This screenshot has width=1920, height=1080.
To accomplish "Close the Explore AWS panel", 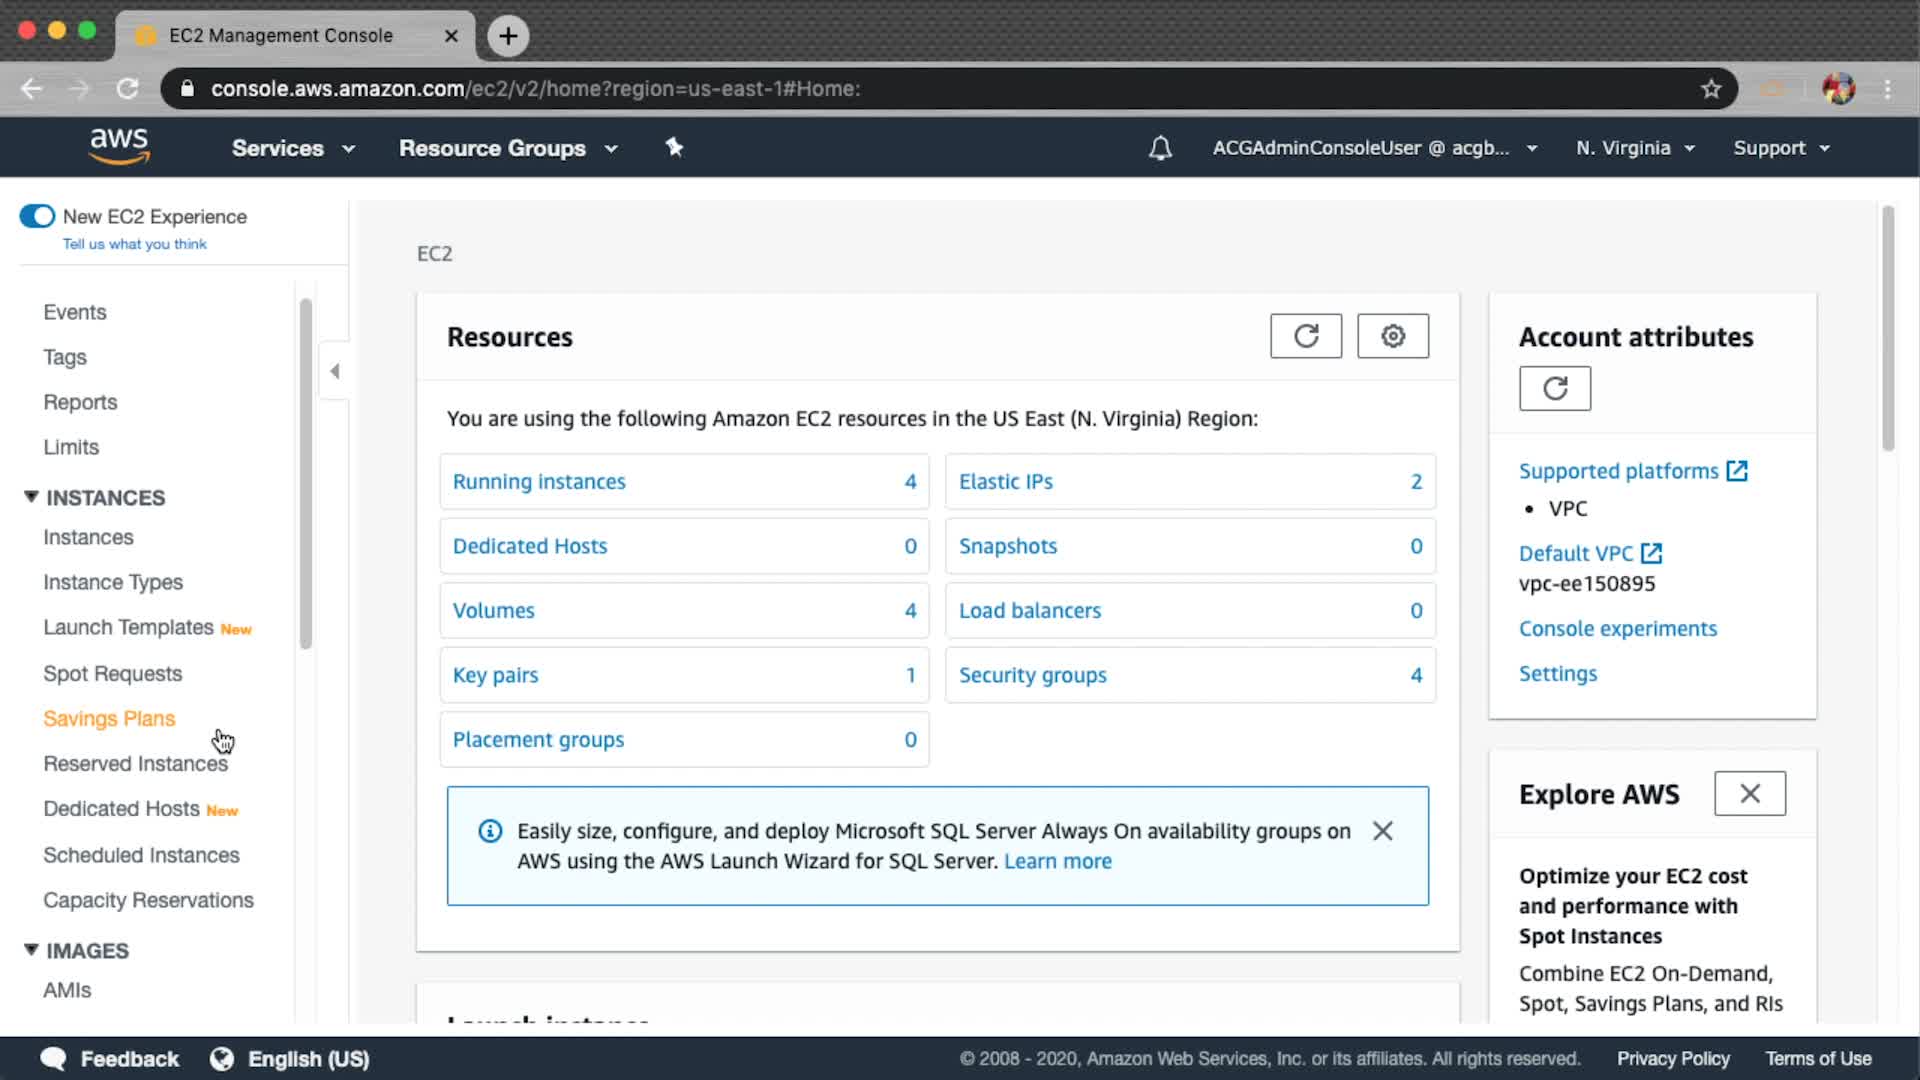I will 1749,794.
